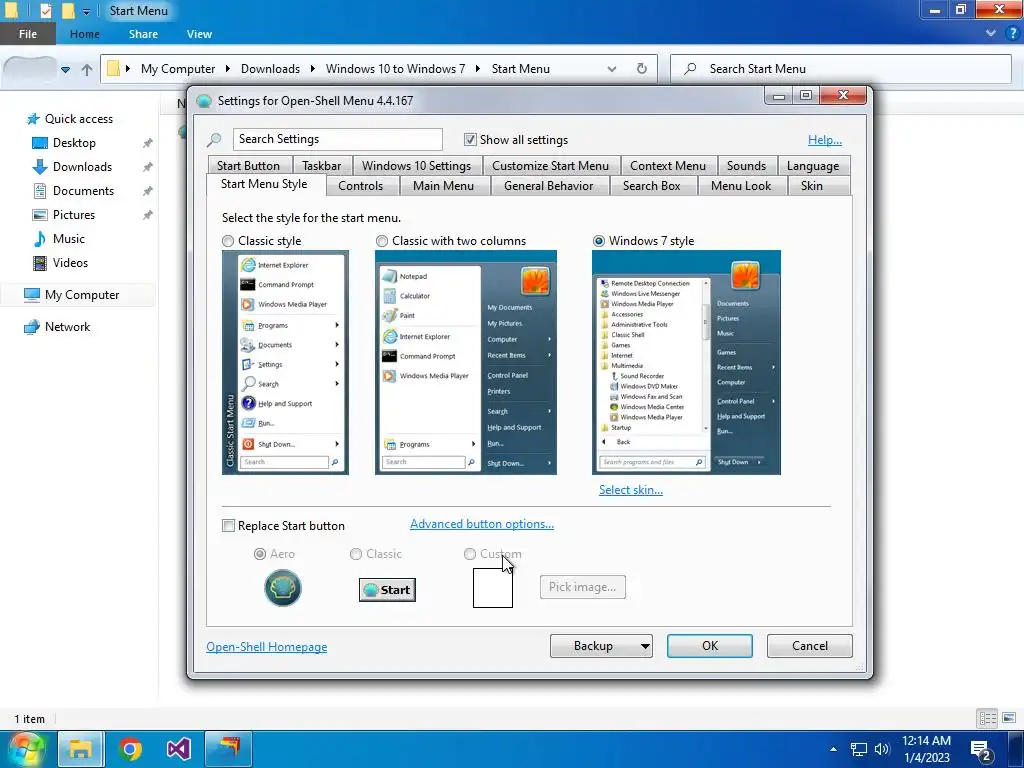Click the Select skin link
Image resolution: width=1024 pixels, height=768 pixels.
pyautogui.click(x=631, y=490)
